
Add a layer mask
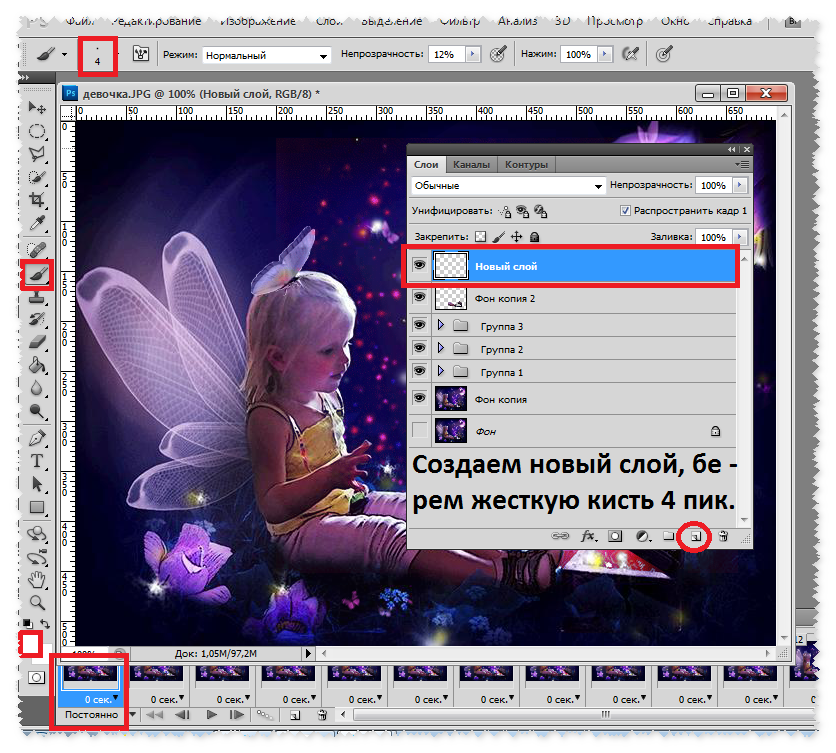615,536
